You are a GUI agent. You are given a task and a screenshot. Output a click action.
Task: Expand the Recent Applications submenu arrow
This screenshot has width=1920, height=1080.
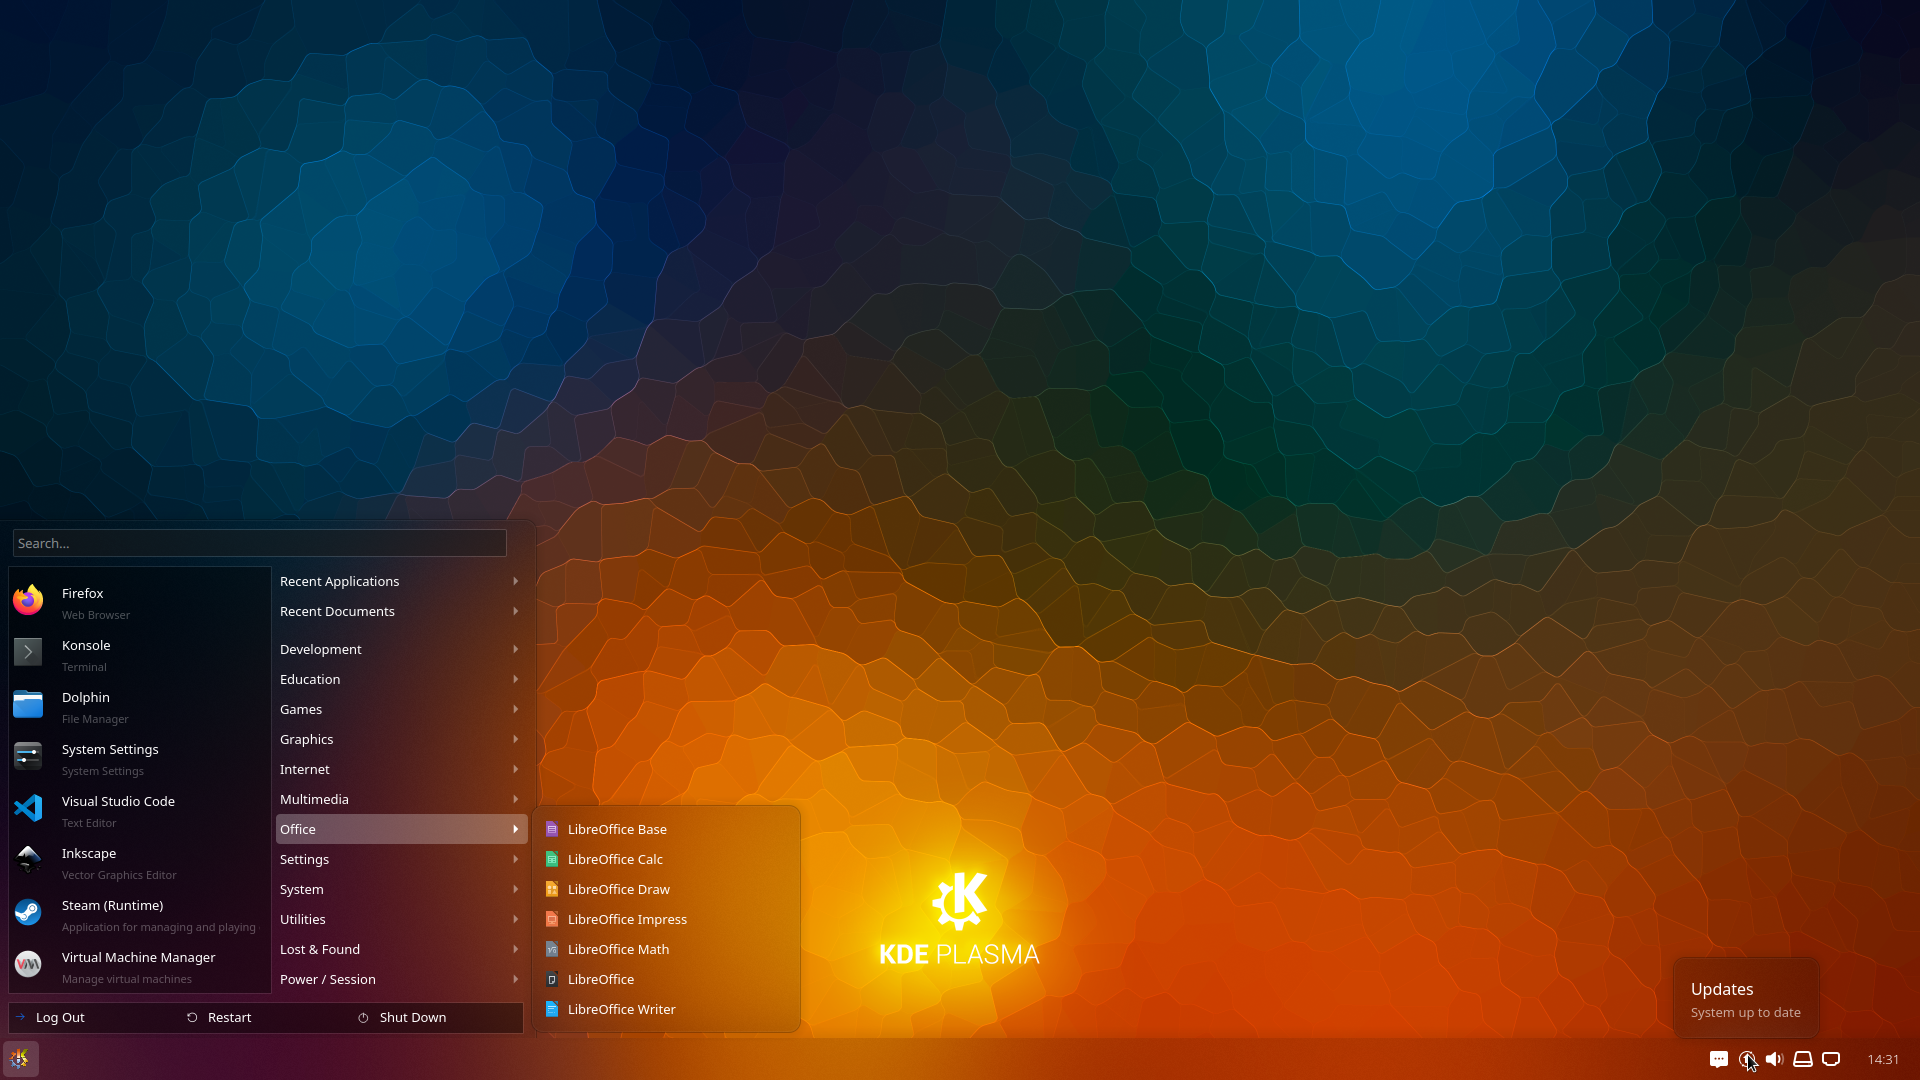pyautogui.click(x=516, y=581)
